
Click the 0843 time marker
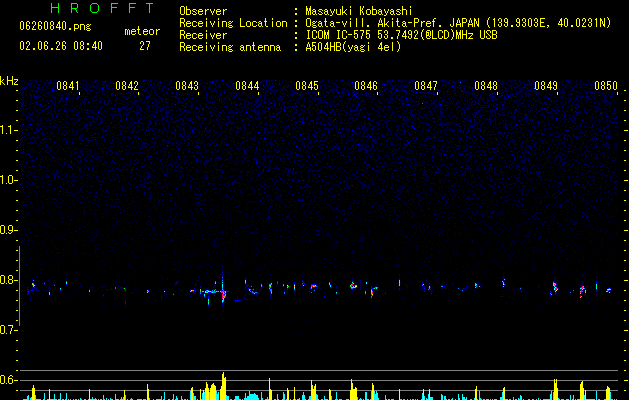(x=187, y=86)
